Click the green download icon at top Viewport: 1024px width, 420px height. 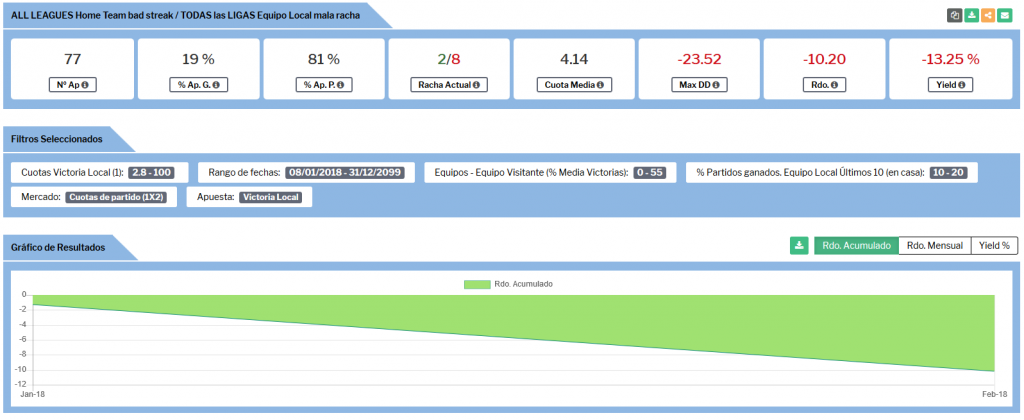971,15
